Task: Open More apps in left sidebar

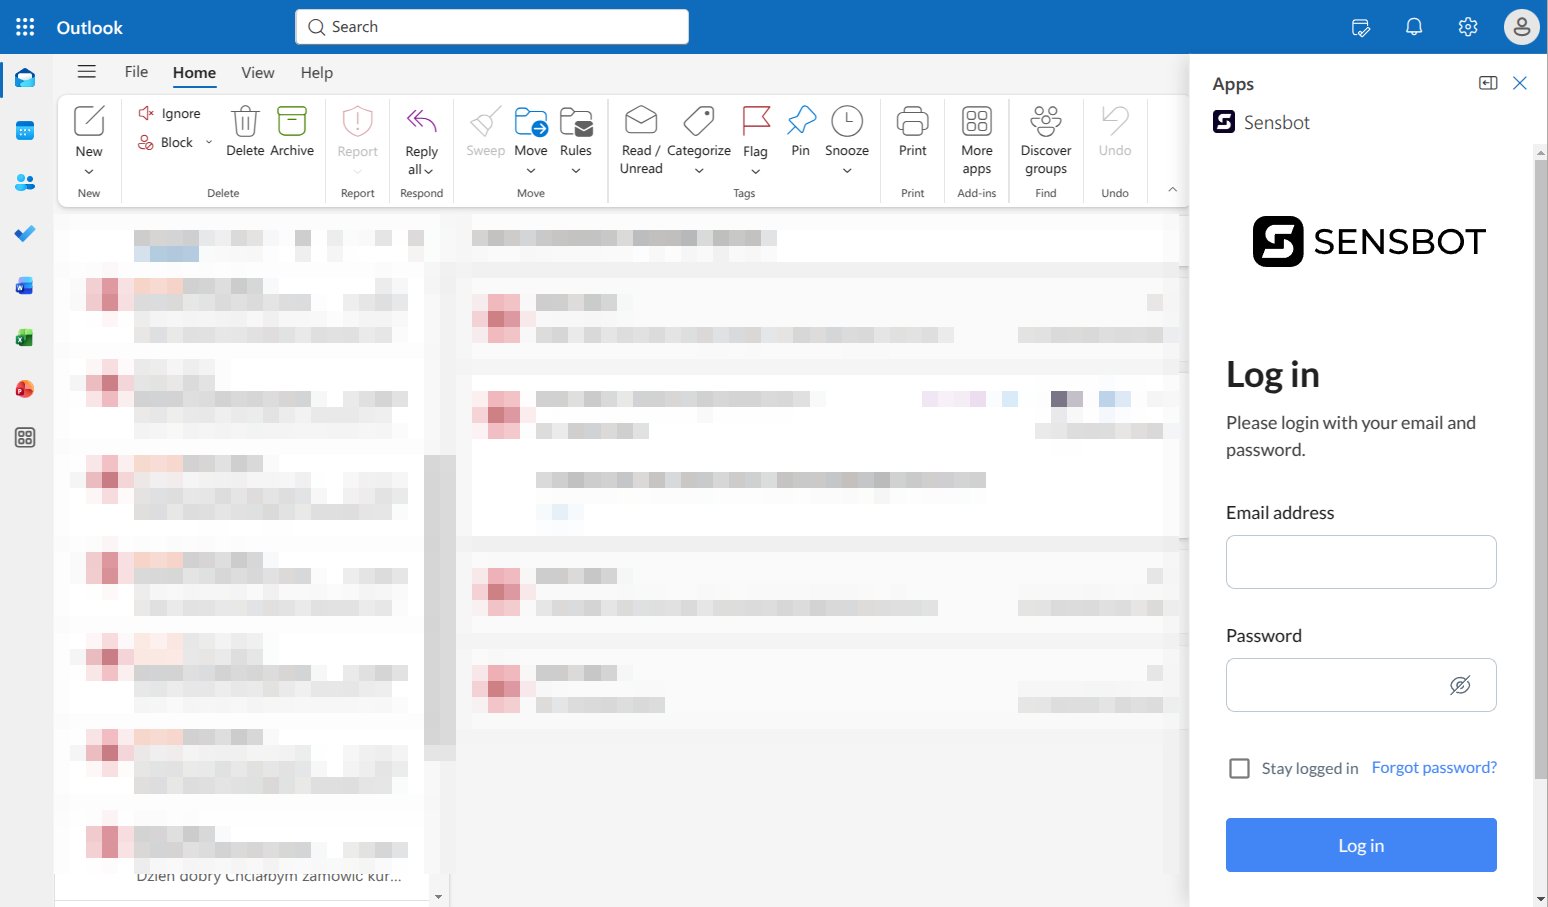Action: click(25, 437)
